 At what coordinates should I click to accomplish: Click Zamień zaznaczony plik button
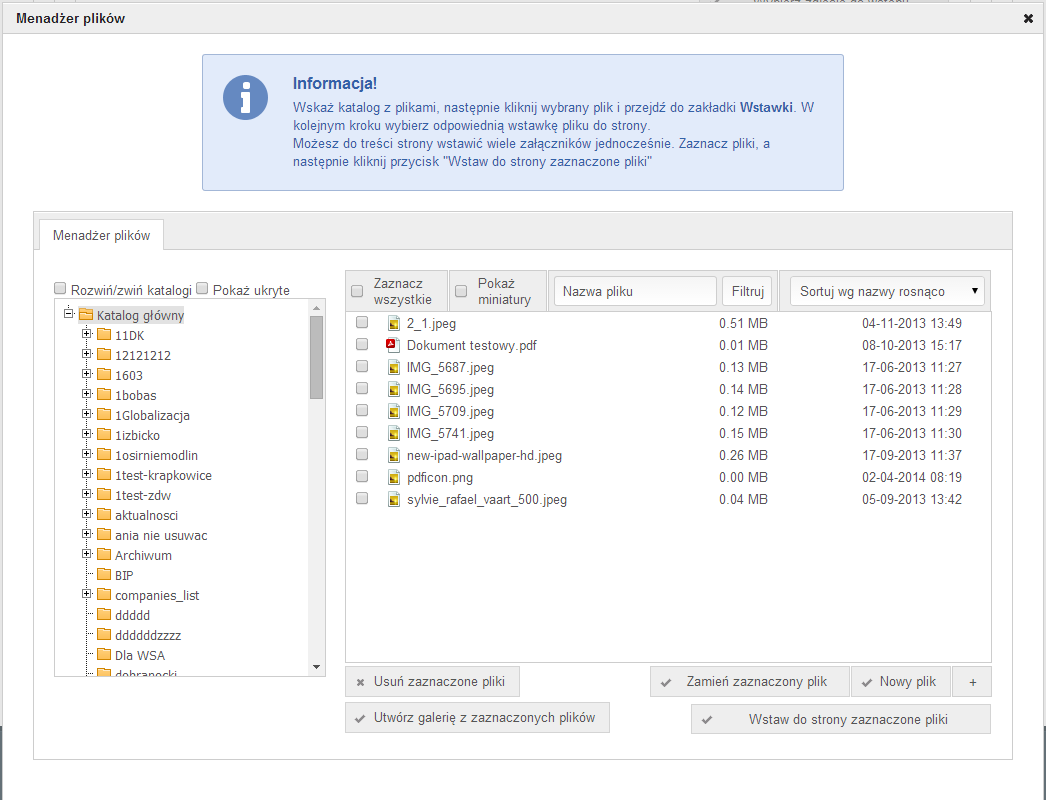(750, 682)
